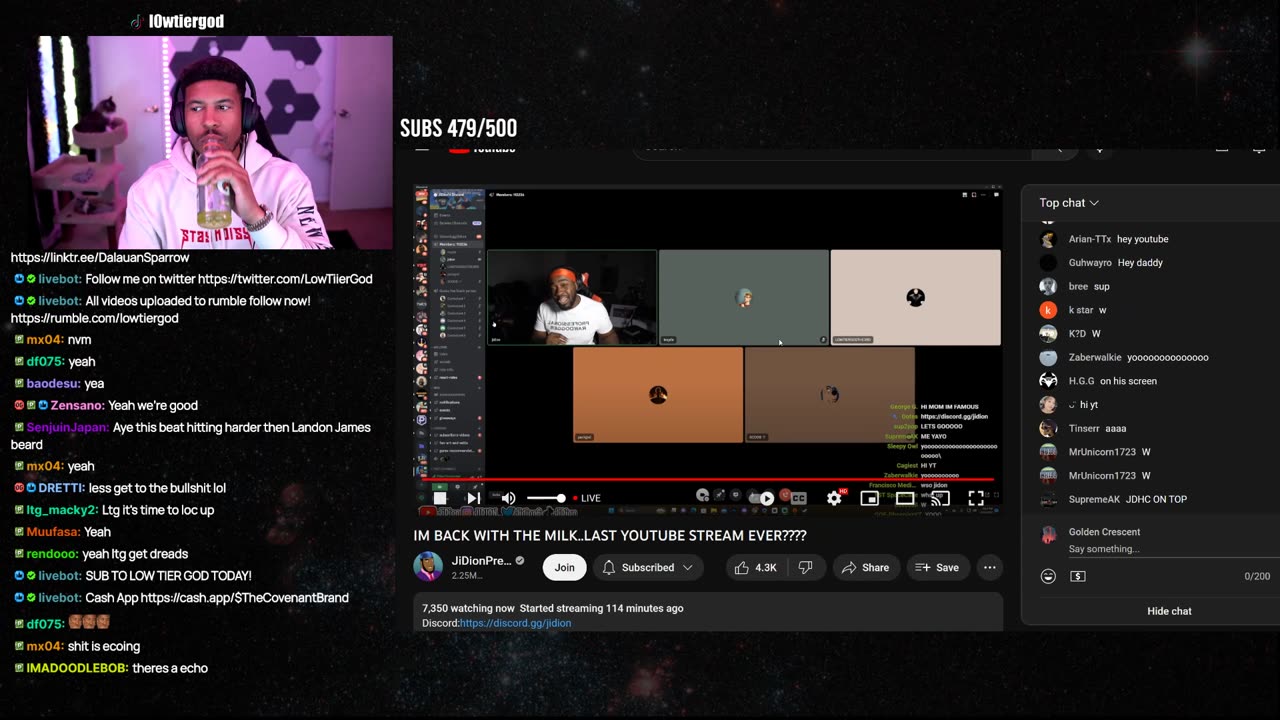1280x720 pixels.
Task: Click Muufasa username in chat
Action: (53, 532)
